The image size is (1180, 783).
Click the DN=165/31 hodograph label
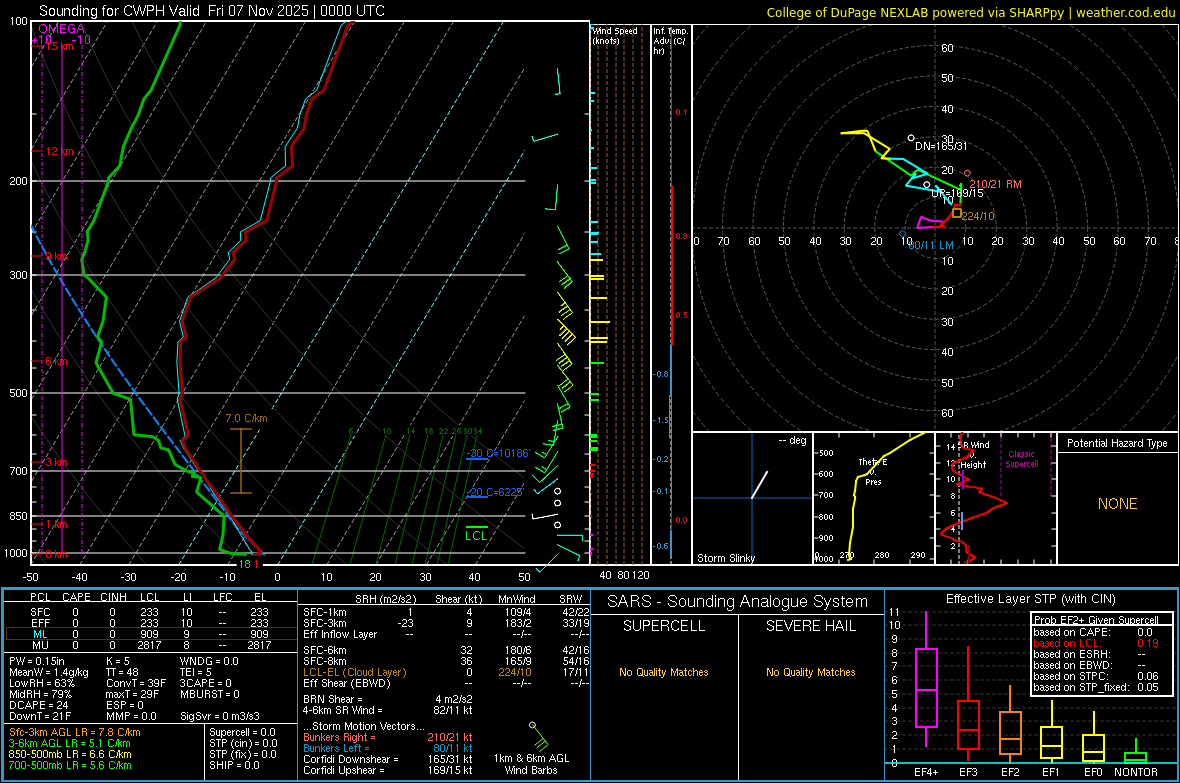[941, 146]
